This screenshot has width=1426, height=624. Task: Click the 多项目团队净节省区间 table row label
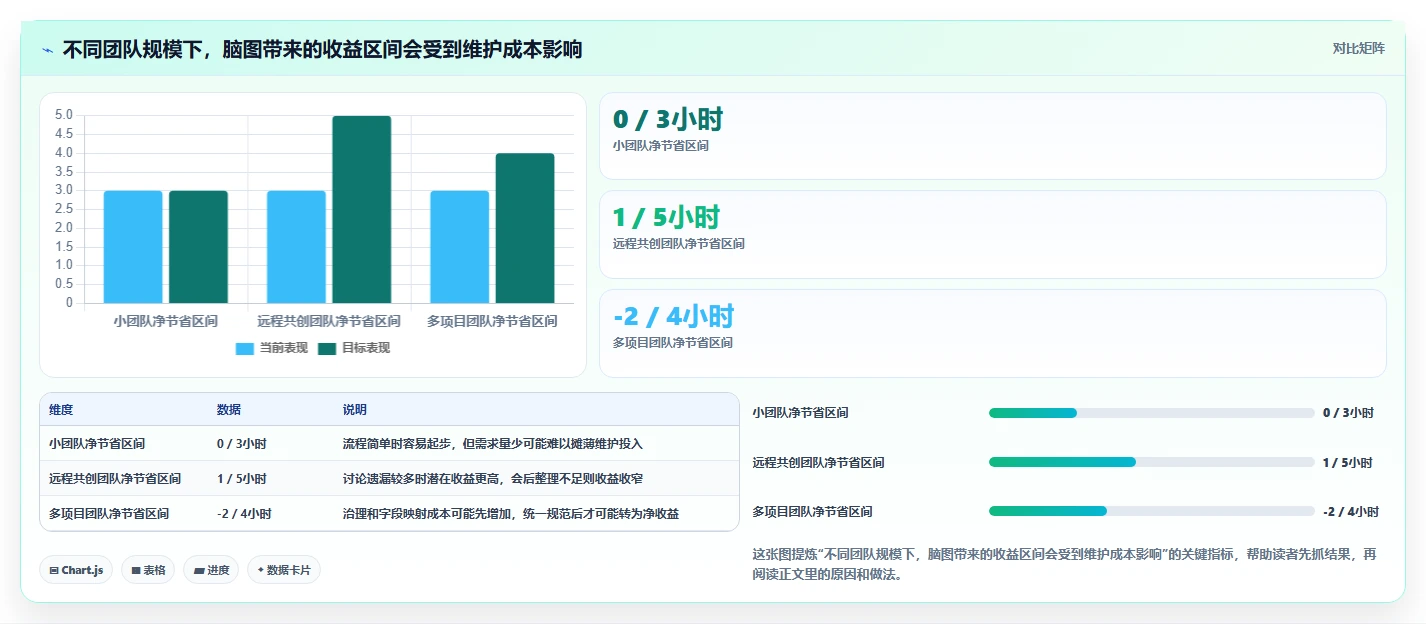coord(109,514)
